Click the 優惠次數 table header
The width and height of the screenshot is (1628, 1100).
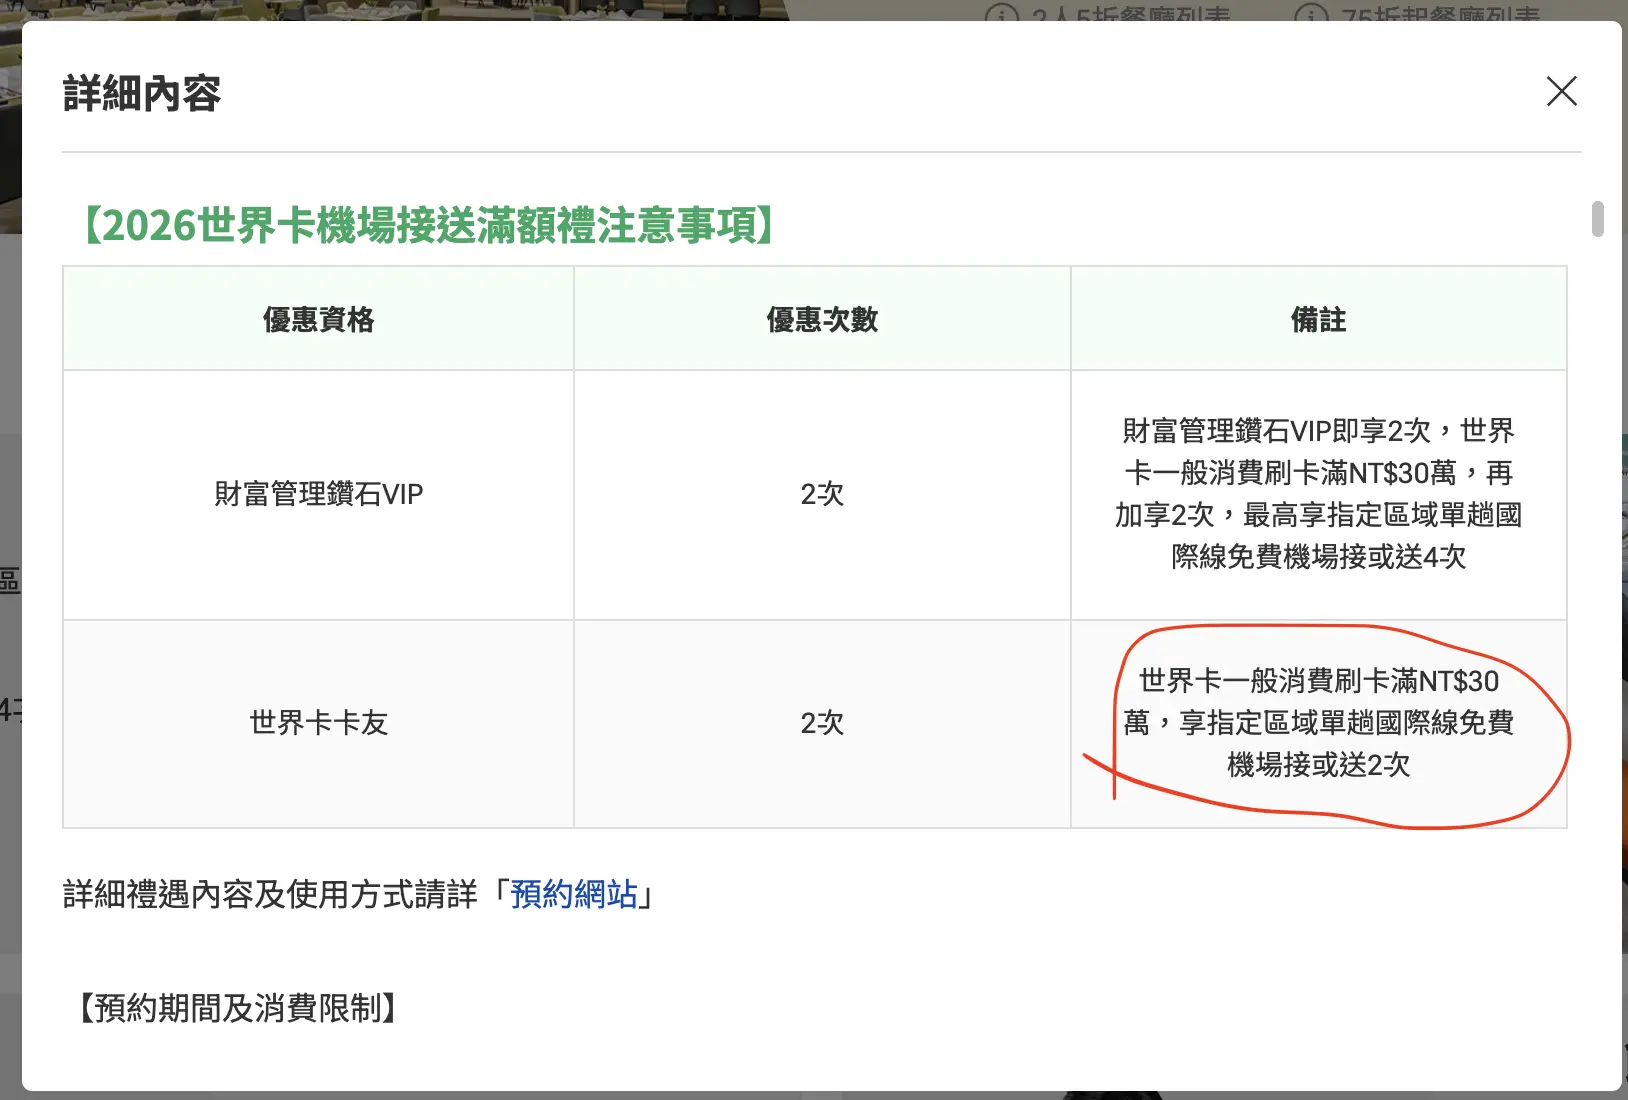click(821, 318)
